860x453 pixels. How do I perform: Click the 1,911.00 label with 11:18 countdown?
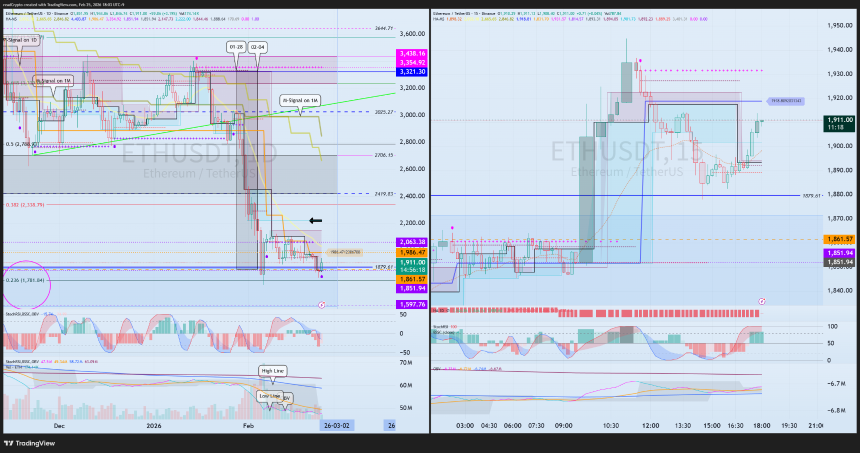839,123
